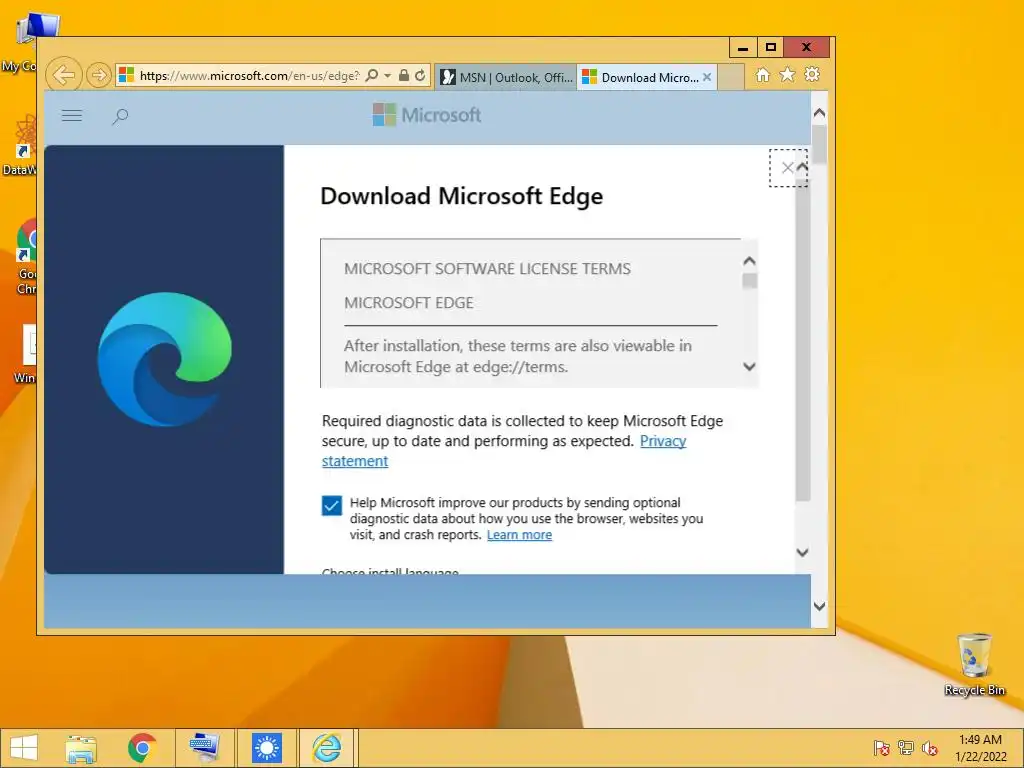The width and height of the screenshot is (1024, 768).
Task: Click the muted volume tray icon
Action: click(930, 748)
